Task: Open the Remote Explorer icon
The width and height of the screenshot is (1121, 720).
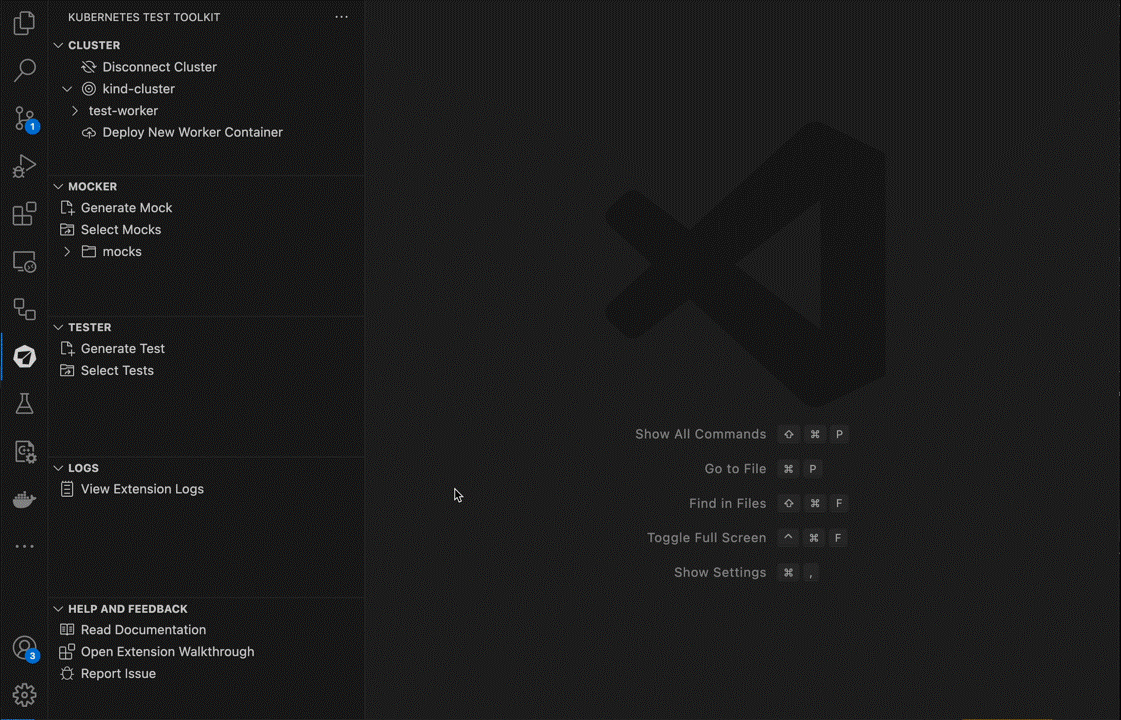Action: tap(24, 262)
